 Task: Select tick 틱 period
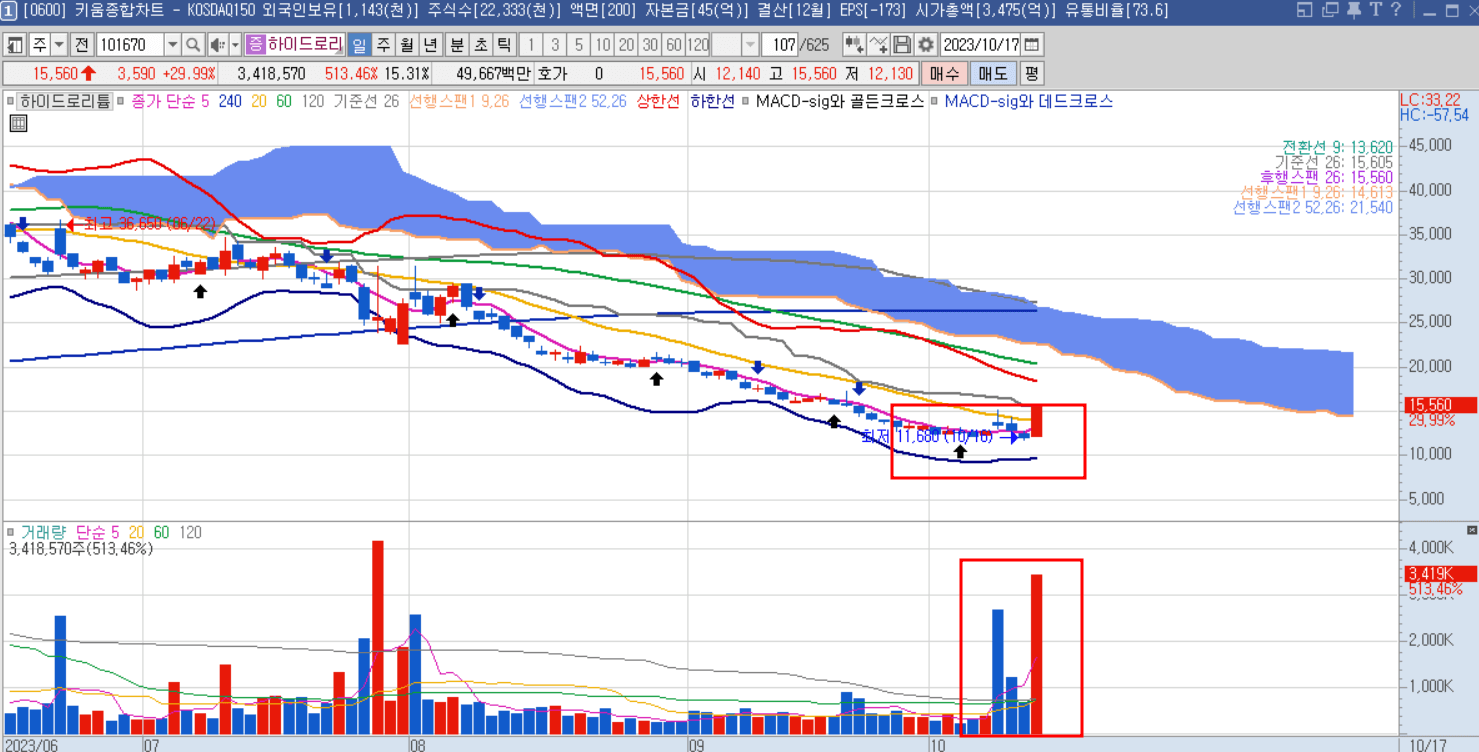point(505,45)
